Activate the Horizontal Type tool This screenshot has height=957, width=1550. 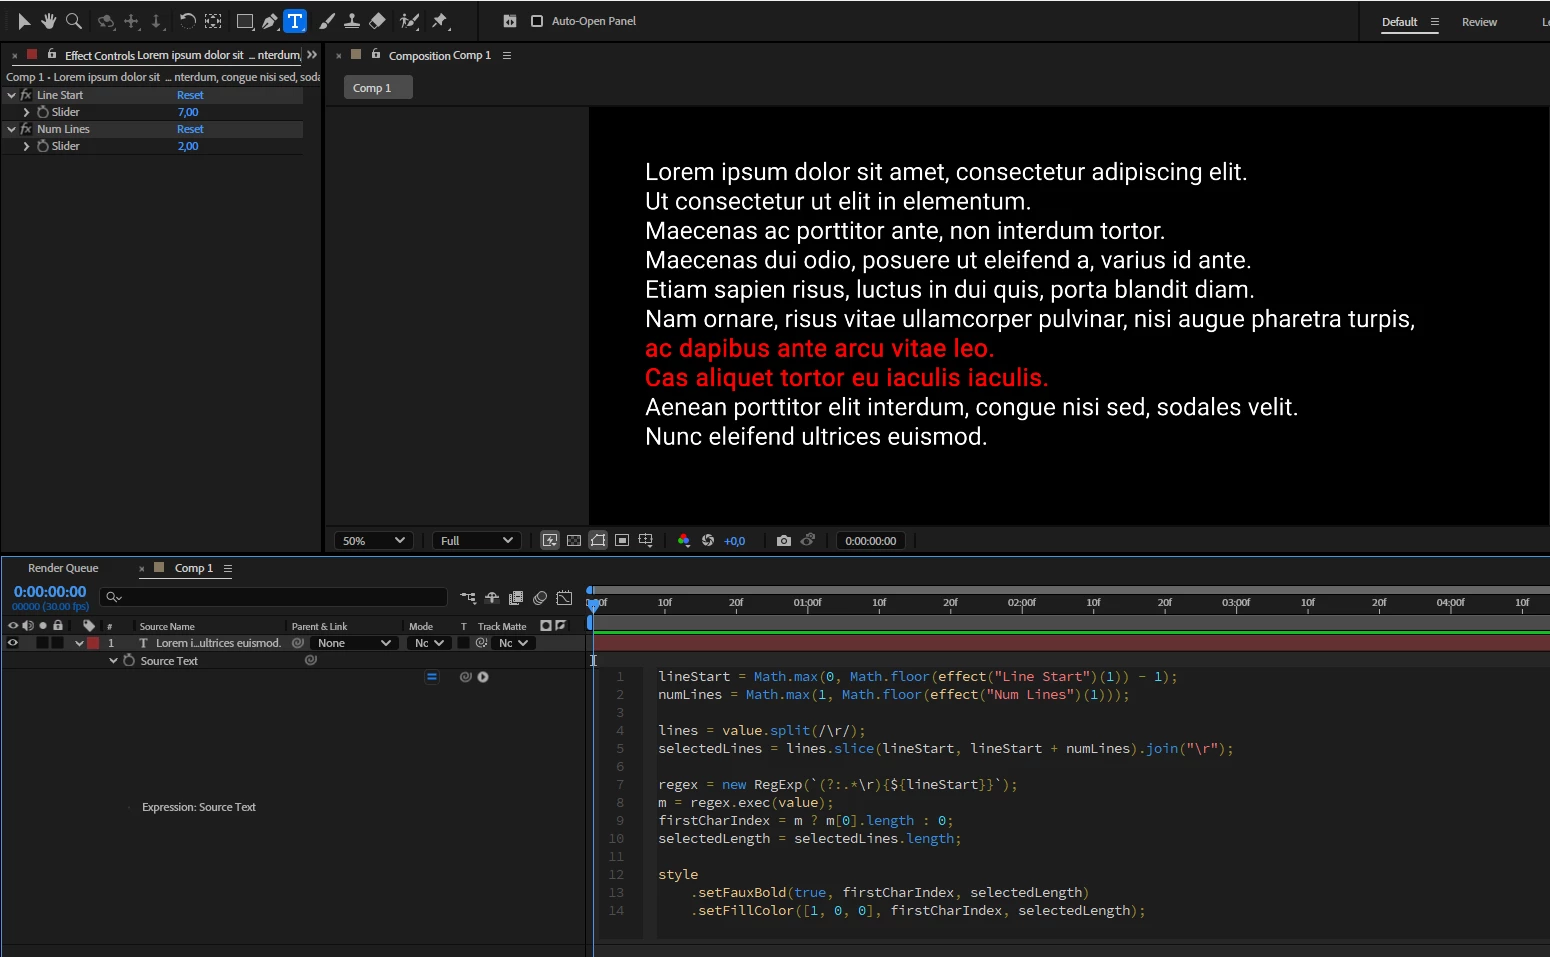click(295, 21)
